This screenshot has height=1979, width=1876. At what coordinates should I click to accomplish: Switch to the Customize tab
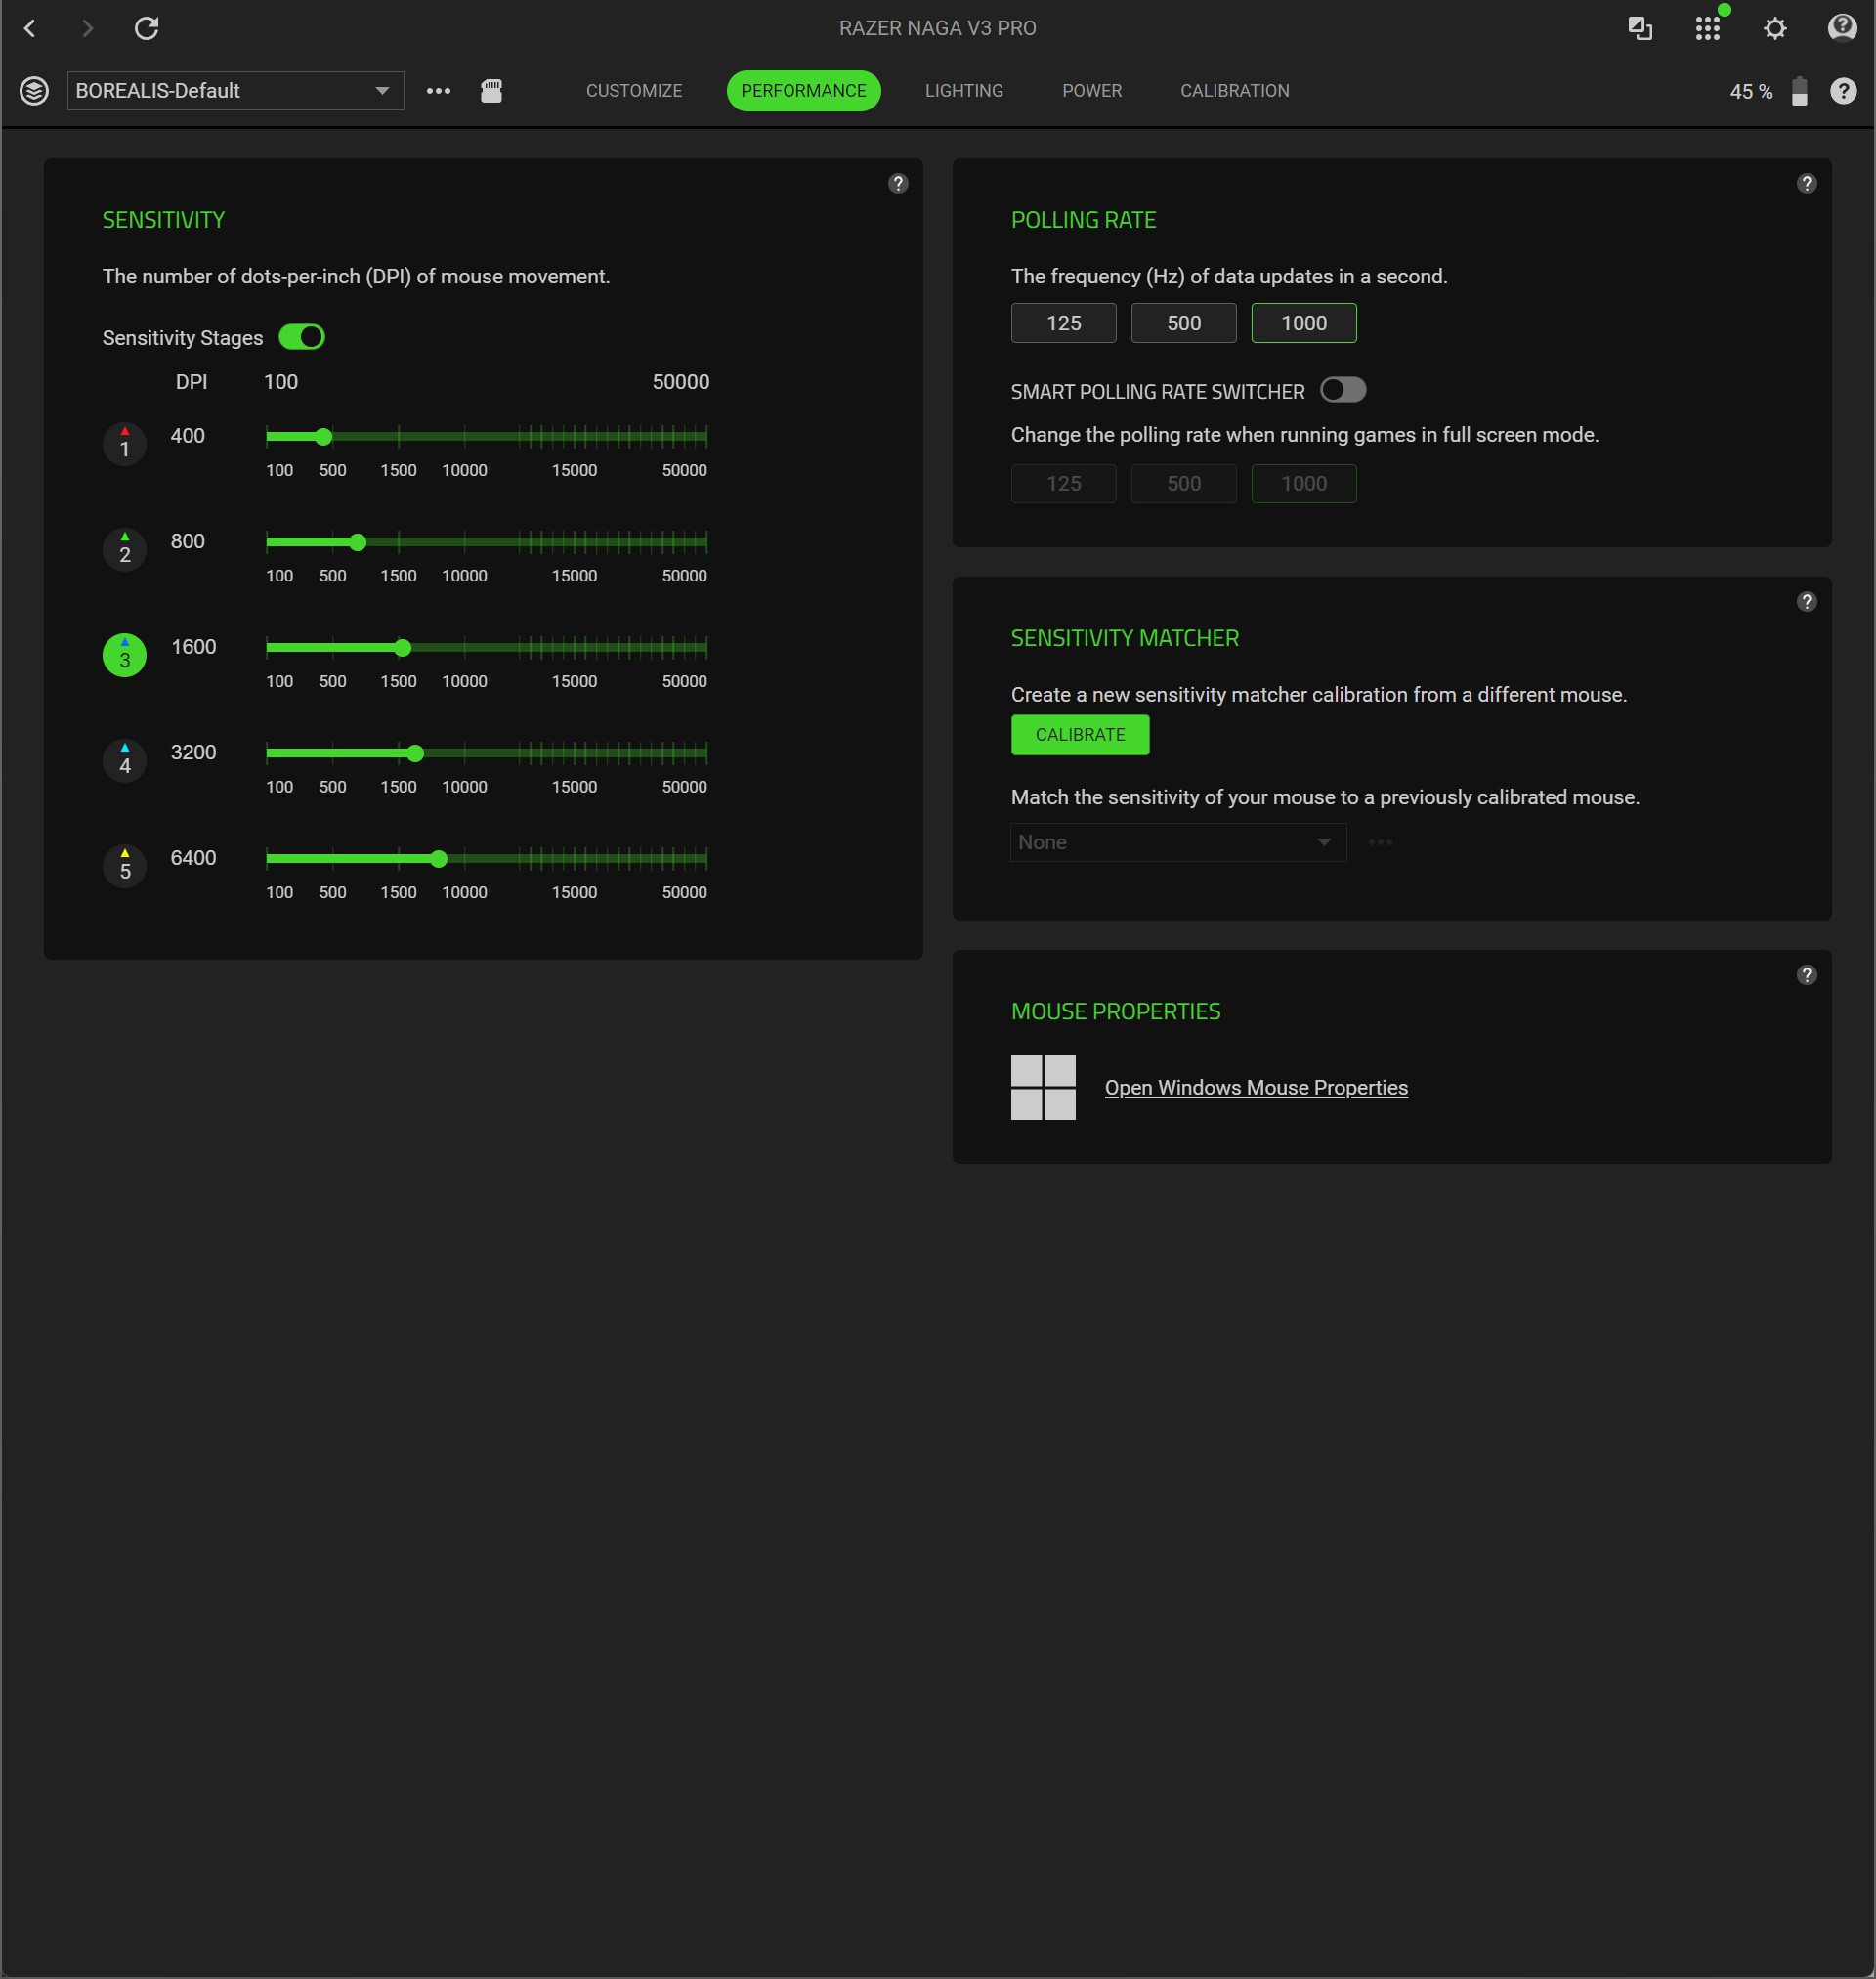(634, 91)
